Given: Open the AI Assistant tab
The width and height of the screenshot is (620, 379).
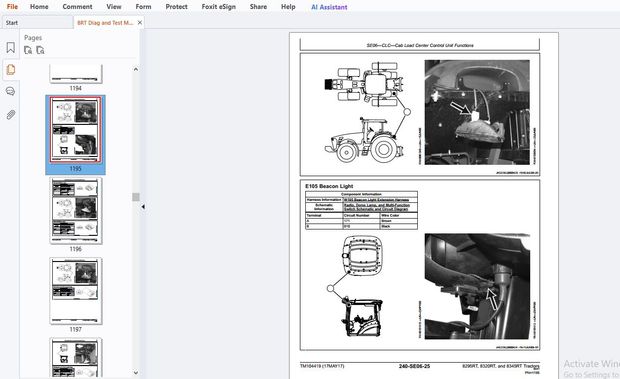Looking at the screenshot, I should click(x=329, y=7).
